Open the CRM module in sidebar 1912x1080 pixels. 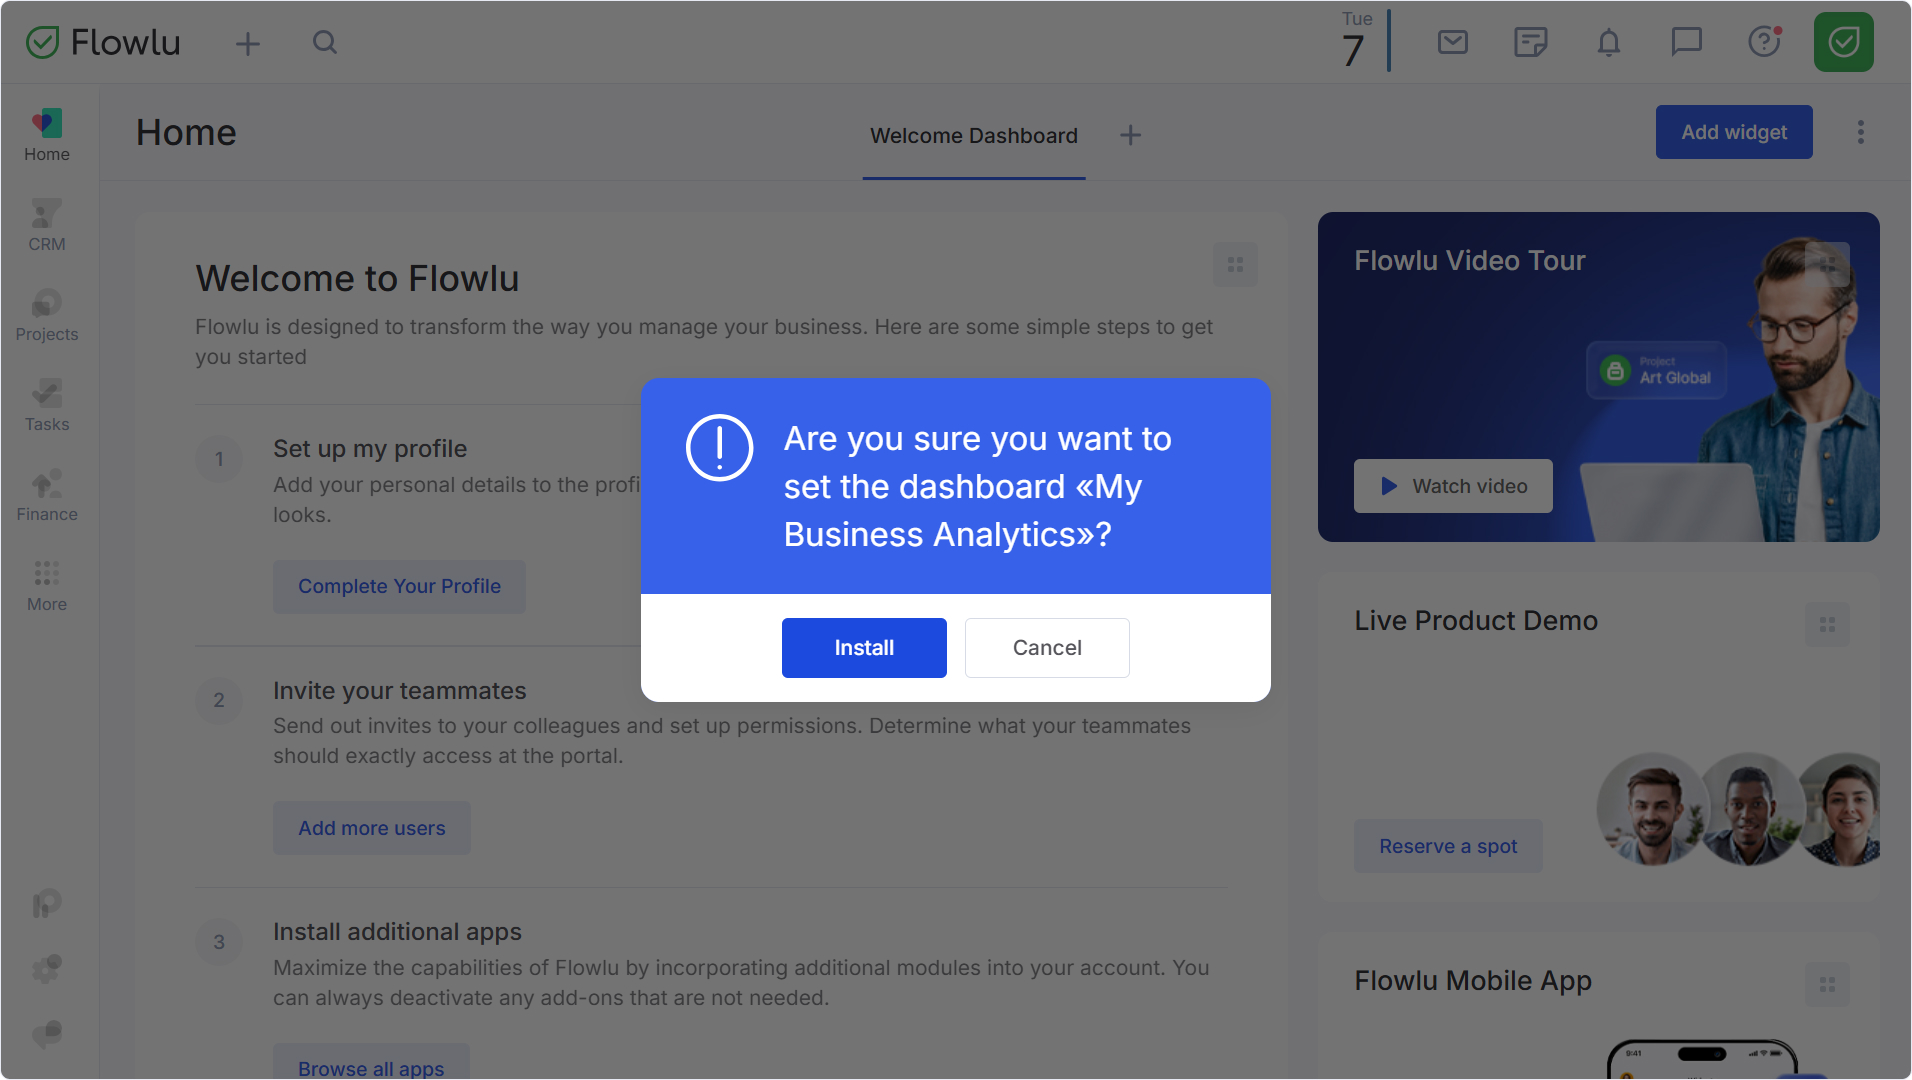coord(47,225)
